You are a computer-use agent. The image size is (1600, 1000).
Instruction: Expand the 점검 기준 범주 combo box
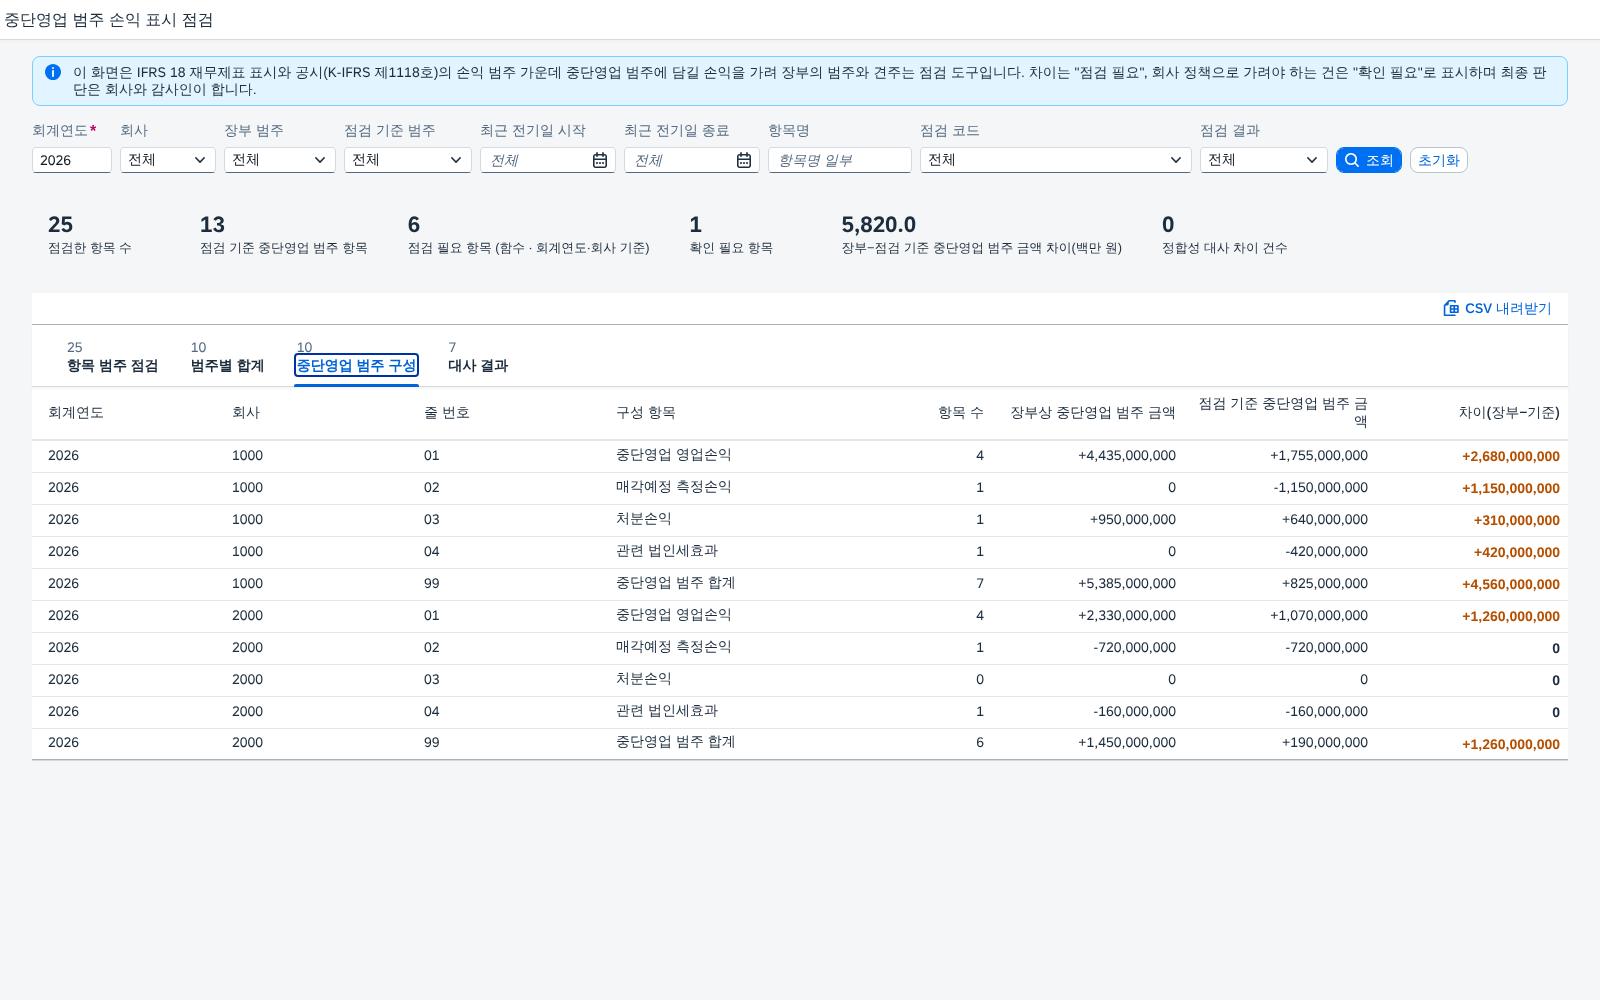[456, 160]
